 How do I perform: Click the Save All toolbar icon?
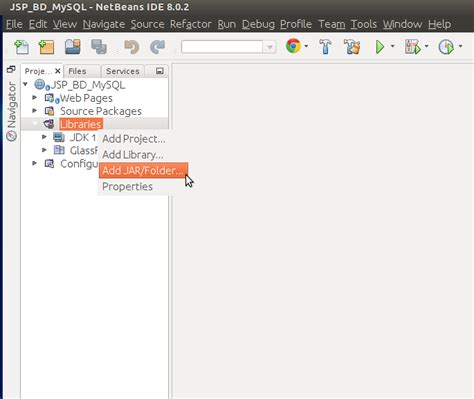99,47
